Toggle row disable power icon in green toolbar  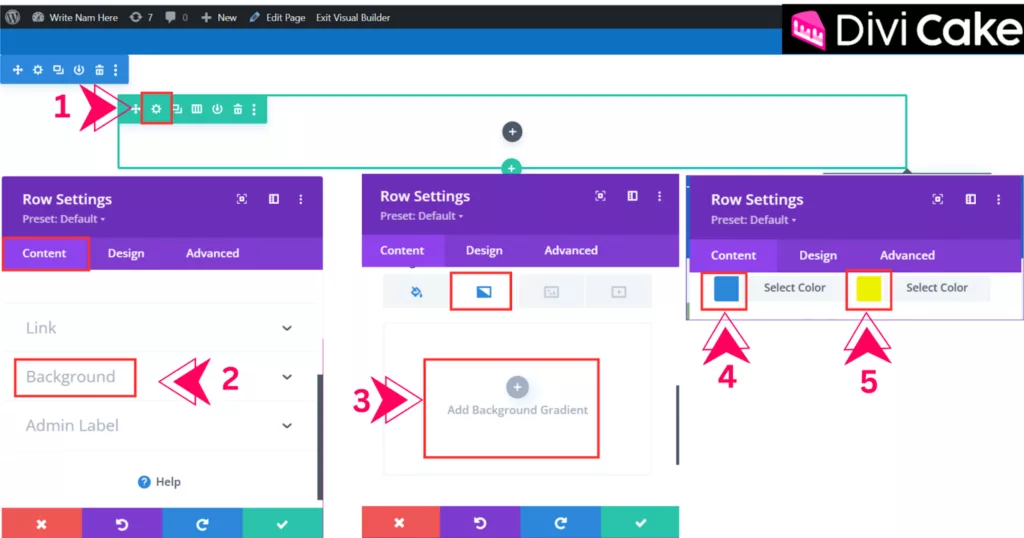click(x=217, y=109)
